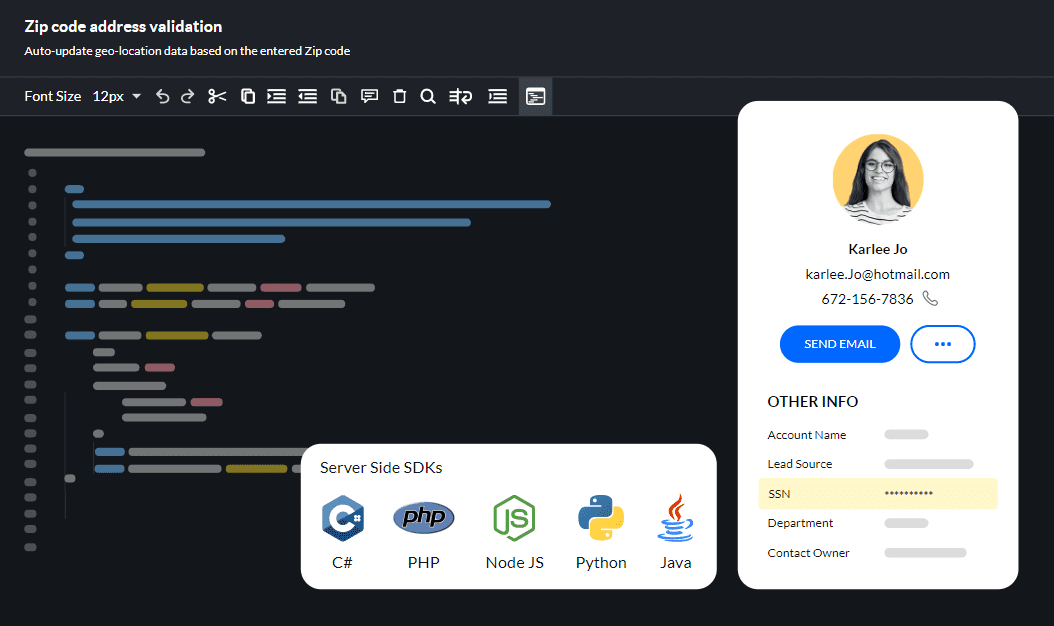Open the Java SDK option
1054x626 pixels.
[675, 518]
